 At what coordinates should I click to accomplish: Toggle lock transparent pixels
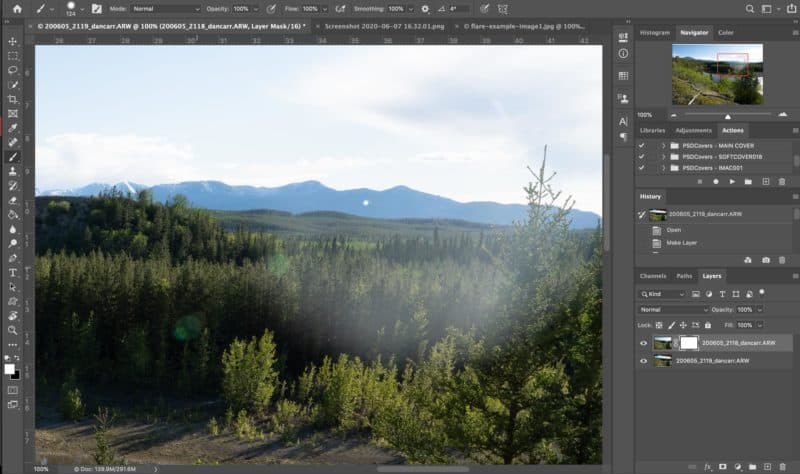click(659, 325)
